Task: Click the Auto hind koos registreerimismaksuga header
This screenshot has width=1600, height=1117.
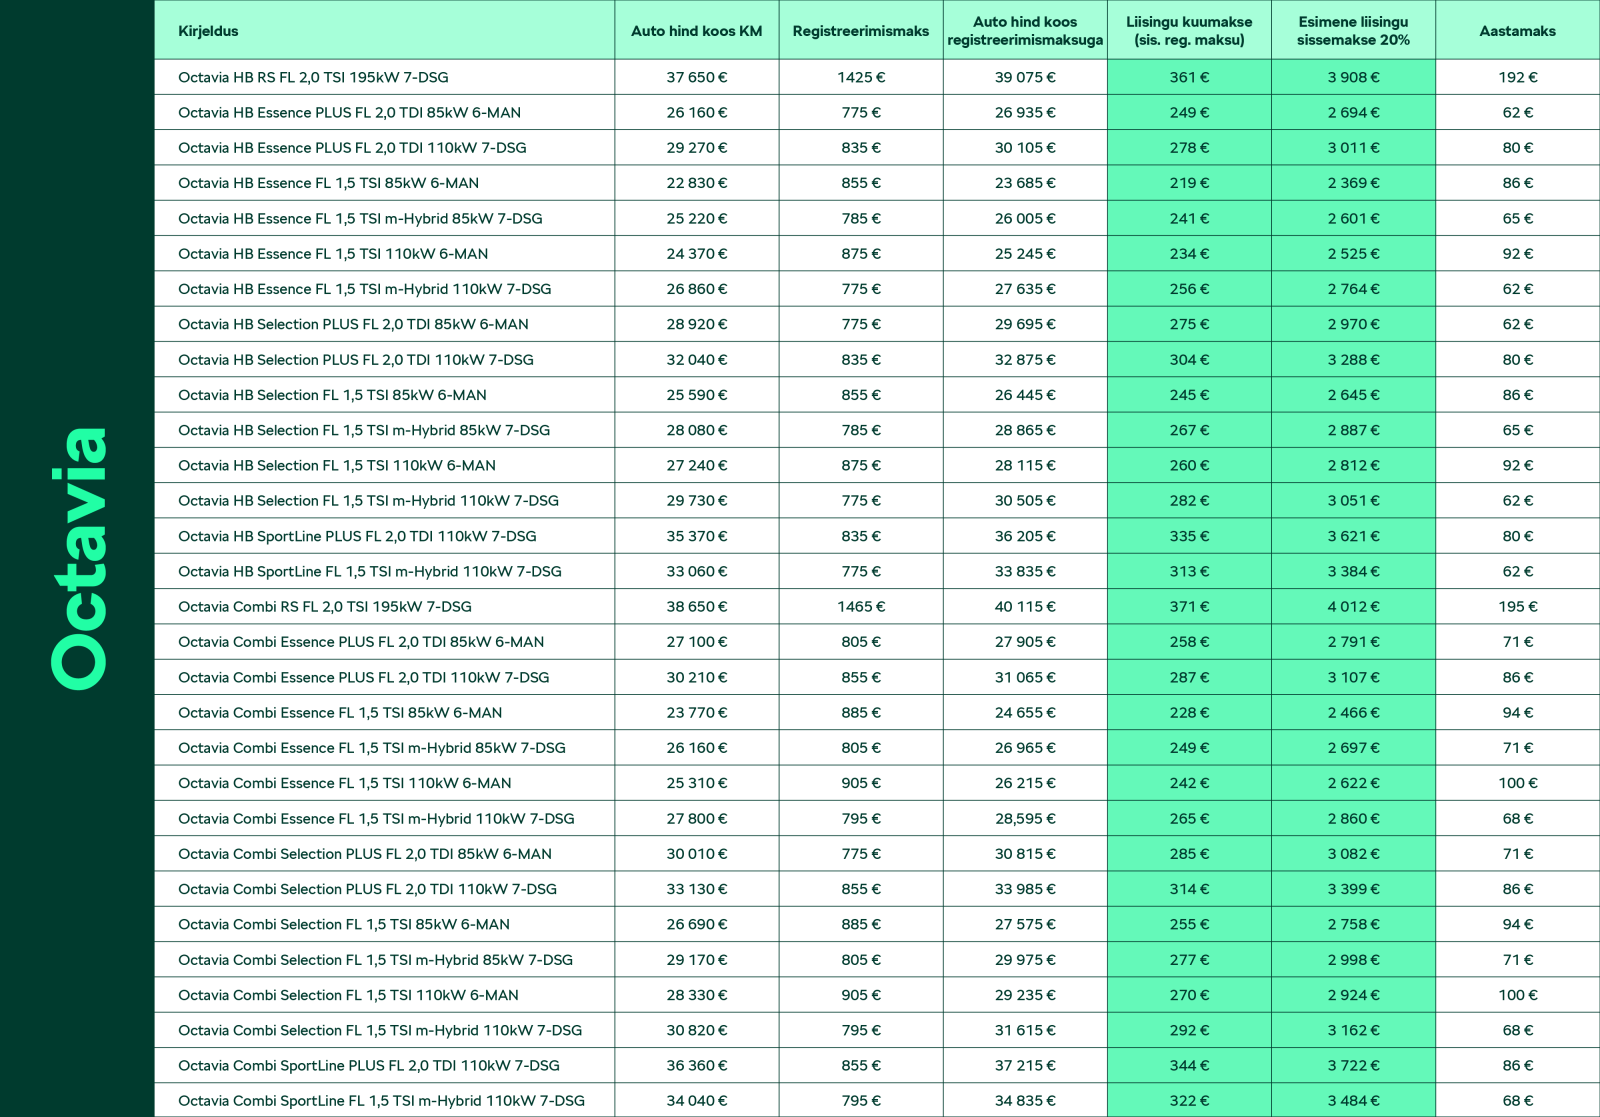Action: (1025, 31)
